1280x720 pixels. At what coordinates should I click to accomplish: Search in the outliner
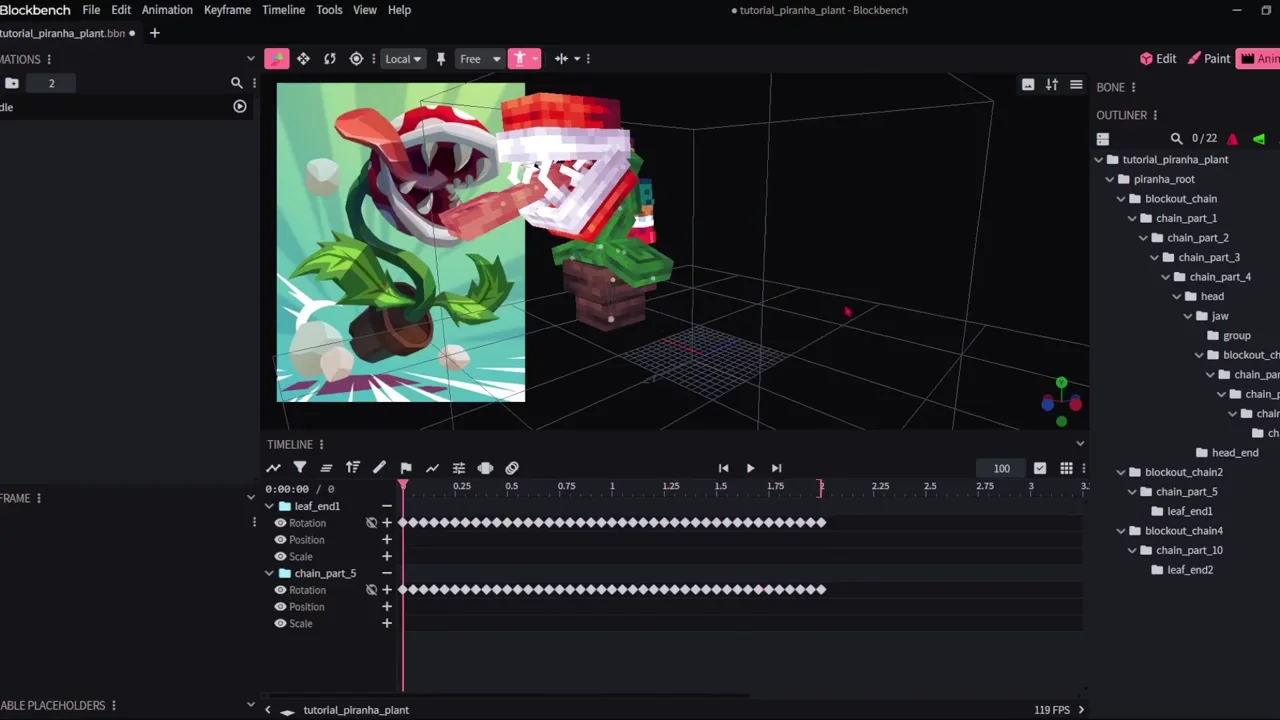point(1176,139)
